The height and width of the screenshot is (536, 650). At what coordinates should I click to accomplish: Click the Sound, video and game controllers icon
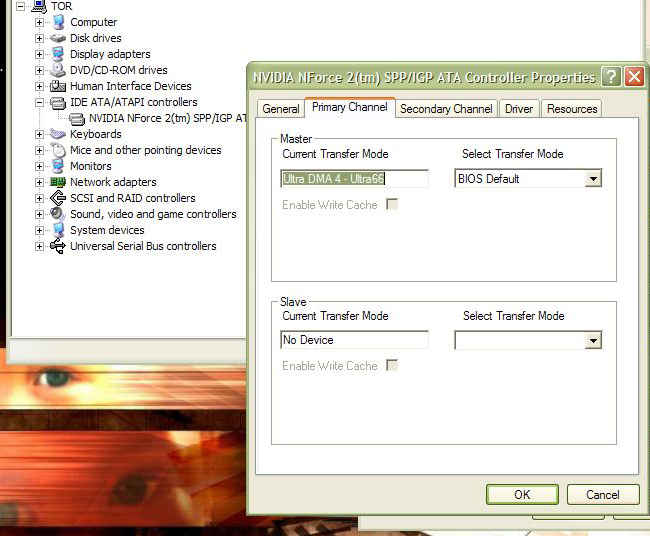(x=58, y=214)
